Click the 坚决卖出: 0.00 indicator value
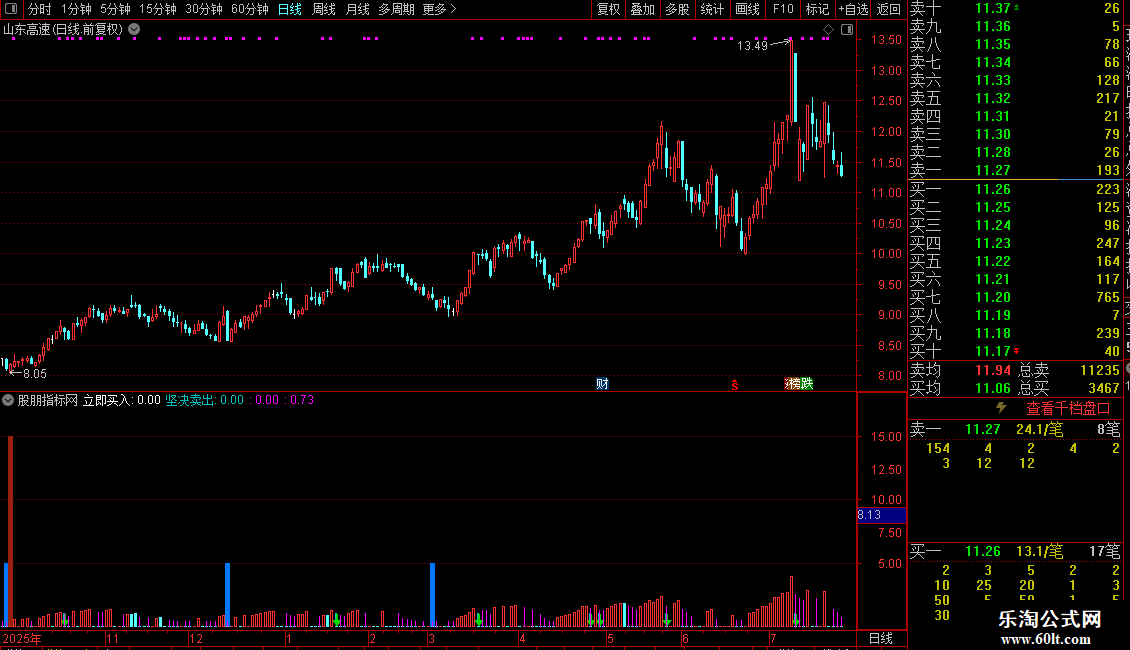1130x650 pixels. click(205, 400)
